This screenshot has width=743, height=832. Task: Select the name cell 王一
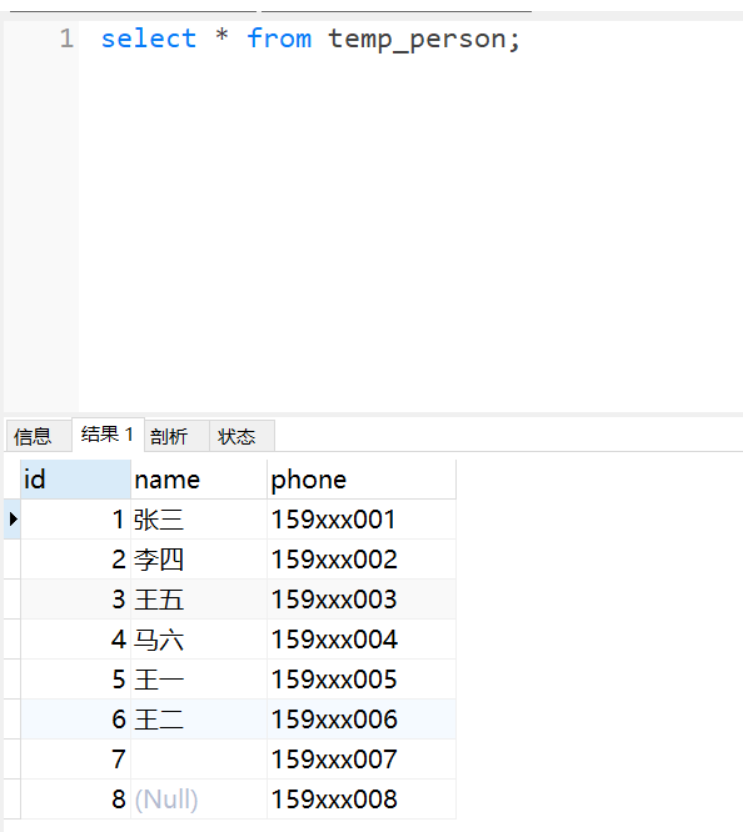(199, 679)
